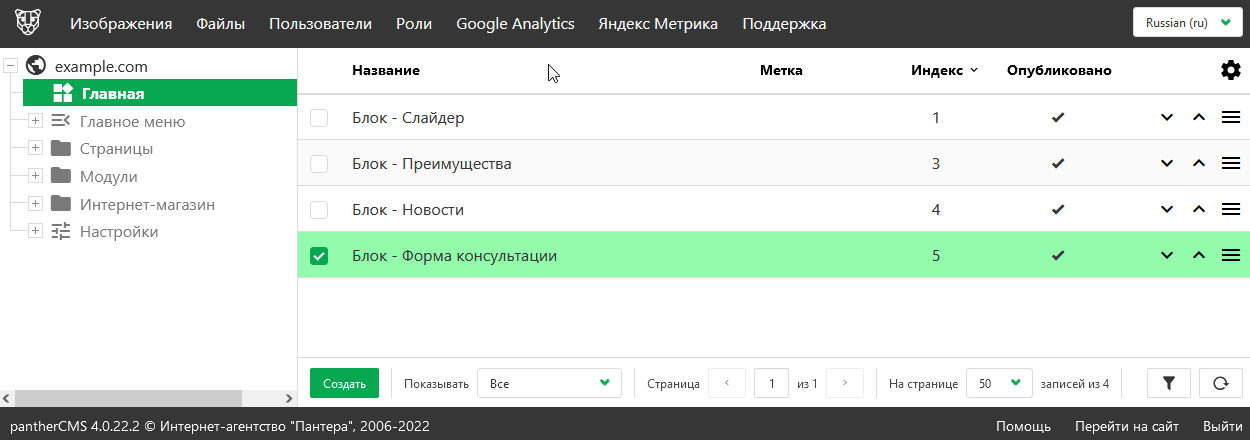This screenshot has height=440, width=1250.
Task: Open the records per page dropdown
Action: coord(998,383)
